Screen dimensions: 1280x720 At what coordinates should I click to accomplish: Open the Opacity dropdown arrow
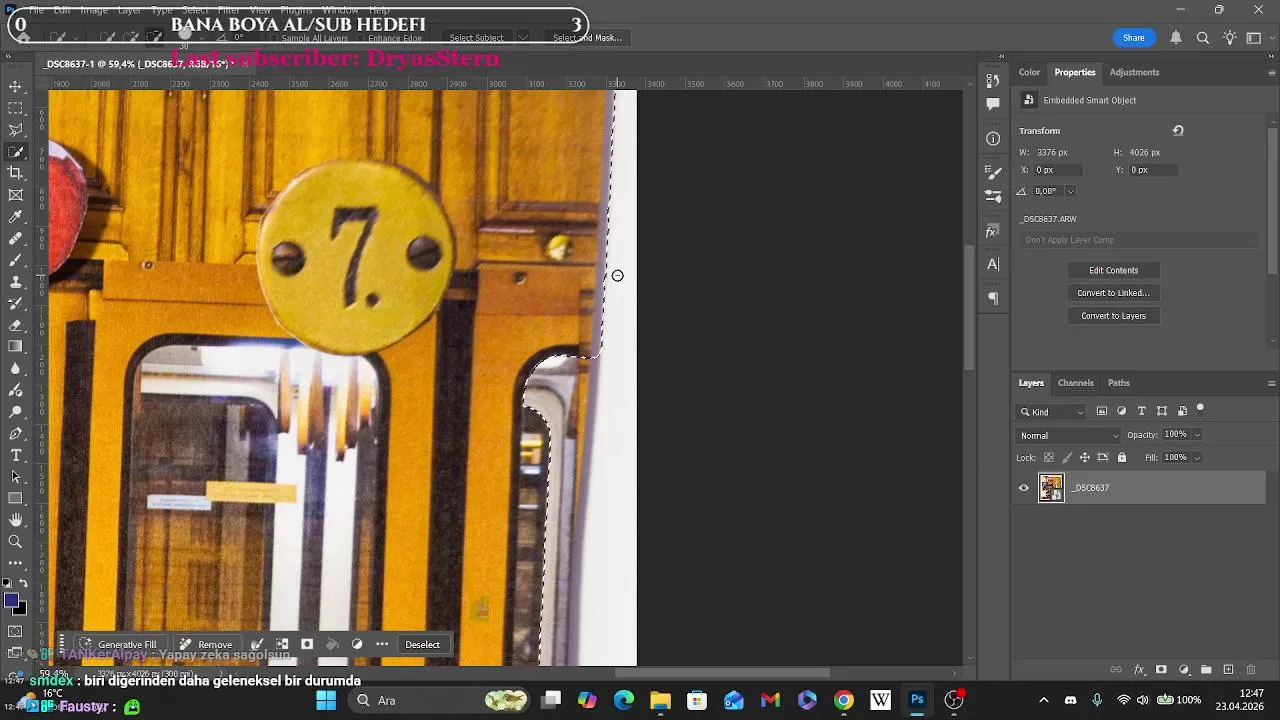(1197, 435)
